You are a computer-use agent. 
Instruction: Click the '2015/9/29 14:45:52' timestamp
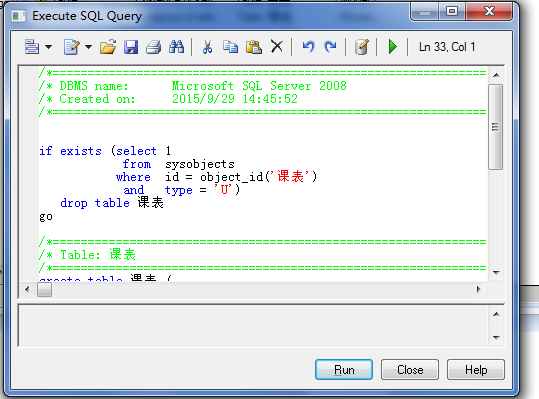click(235, 99)
